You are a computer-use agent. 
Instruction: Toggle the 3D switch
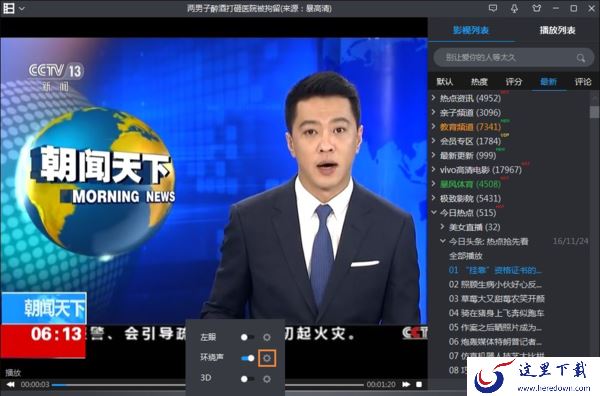coord(247,379)
